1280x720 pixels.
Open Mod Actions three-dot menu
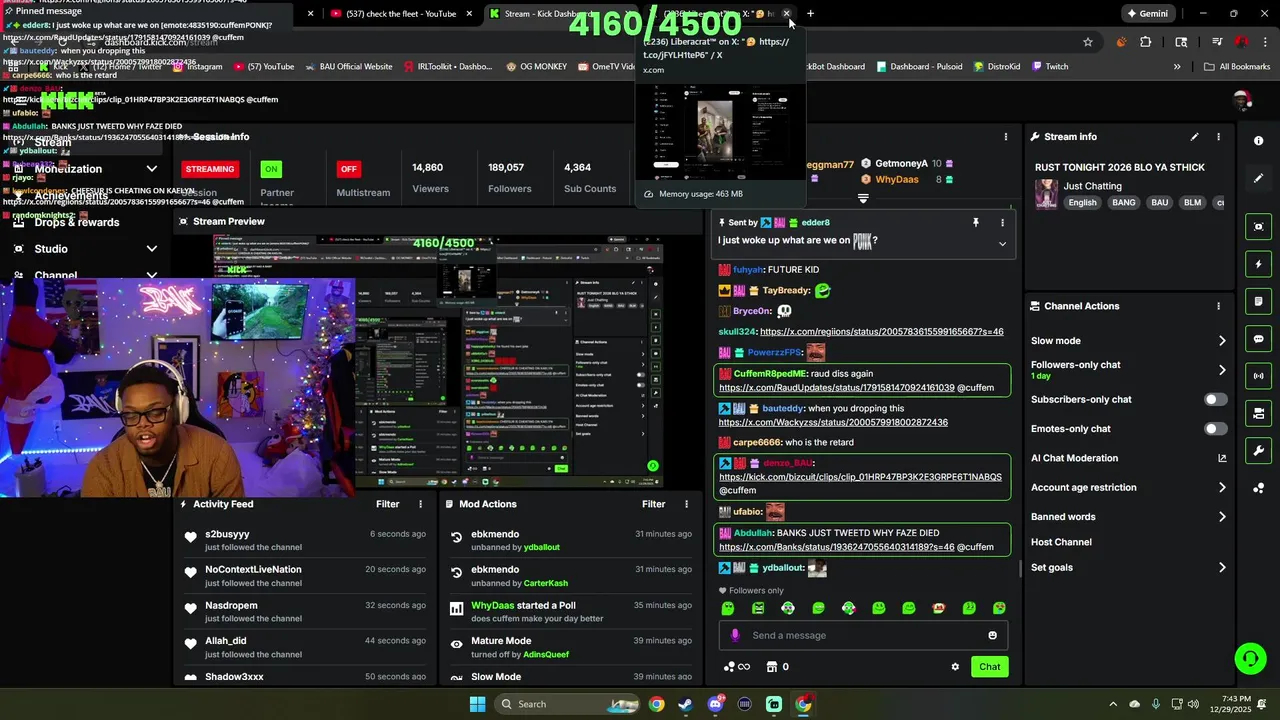686,504
